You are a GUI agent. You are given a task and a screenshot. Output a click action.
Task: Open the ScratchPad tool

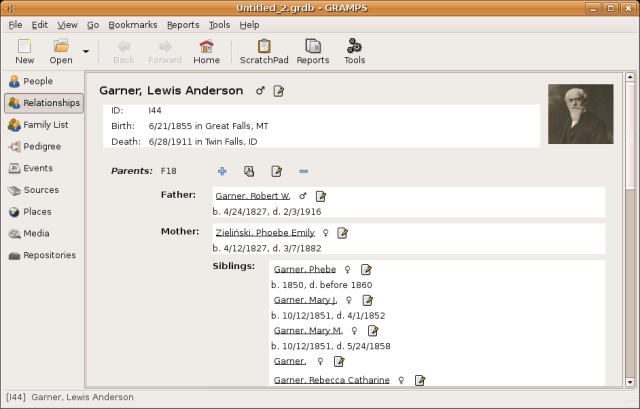[x=264, y=51]
